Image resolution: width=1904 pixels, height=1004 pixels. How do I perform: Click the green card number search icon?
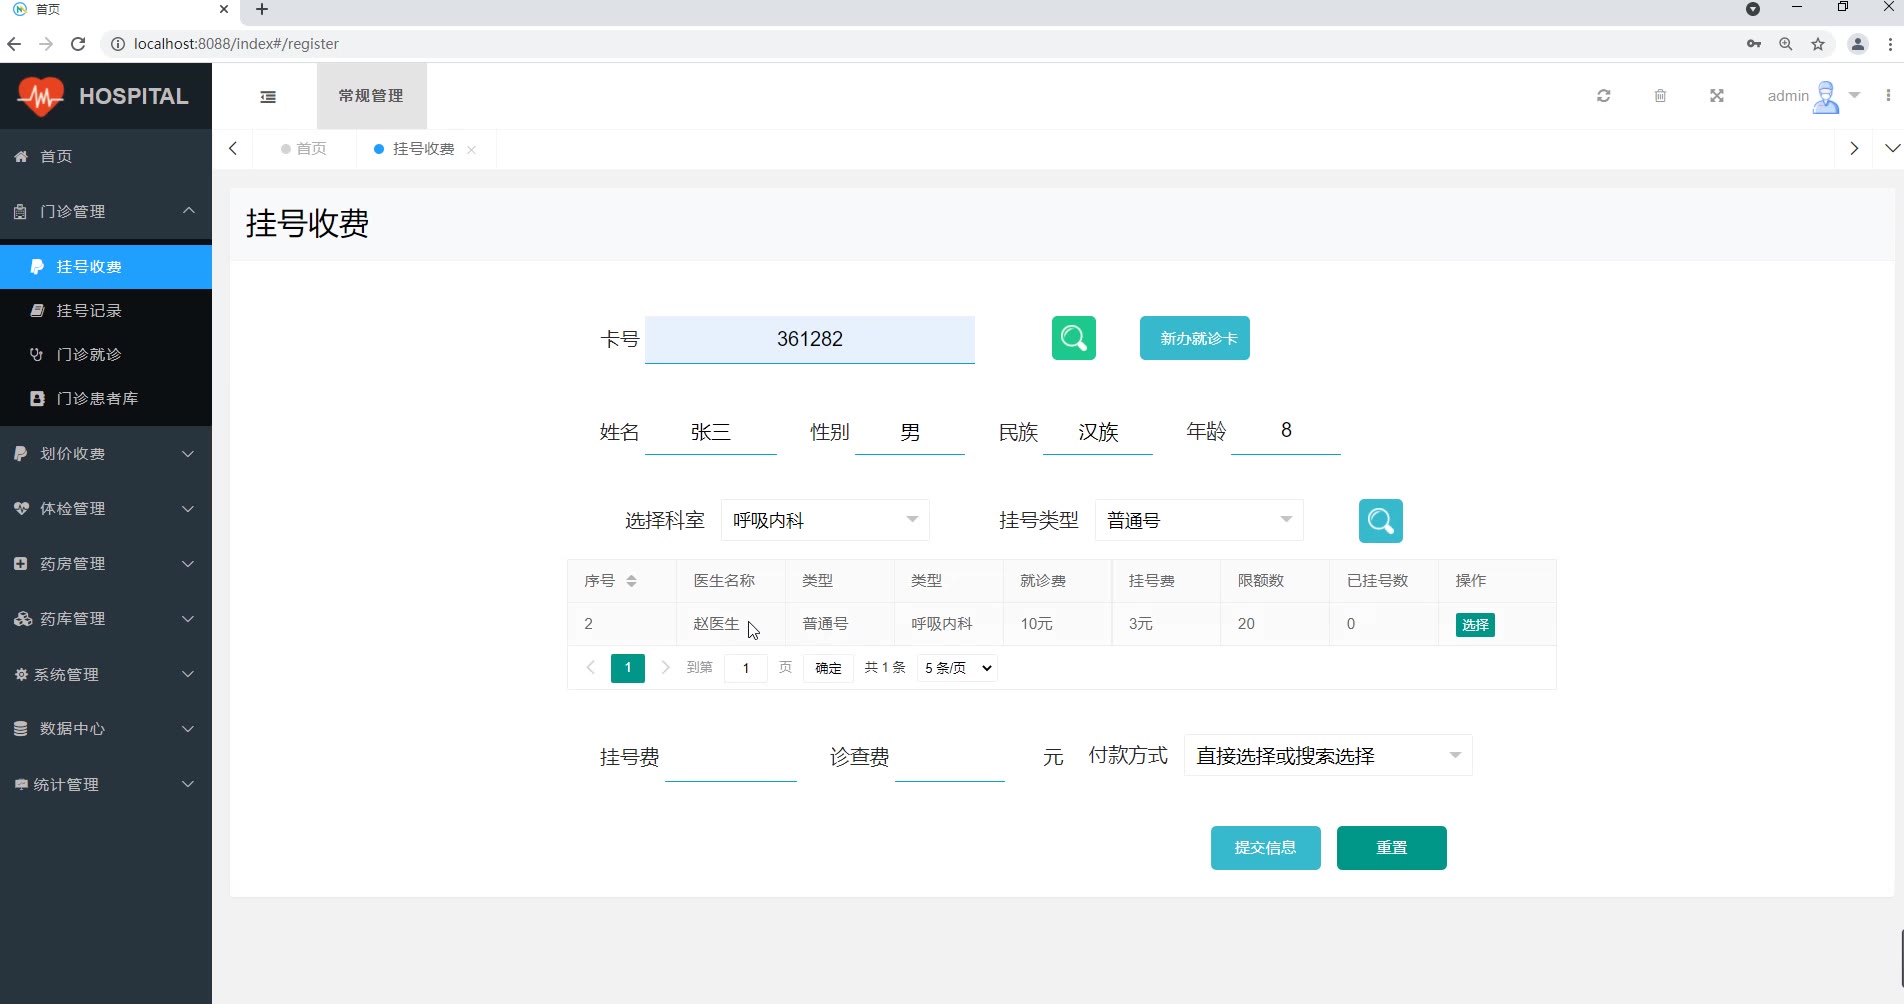(1073, 338)
